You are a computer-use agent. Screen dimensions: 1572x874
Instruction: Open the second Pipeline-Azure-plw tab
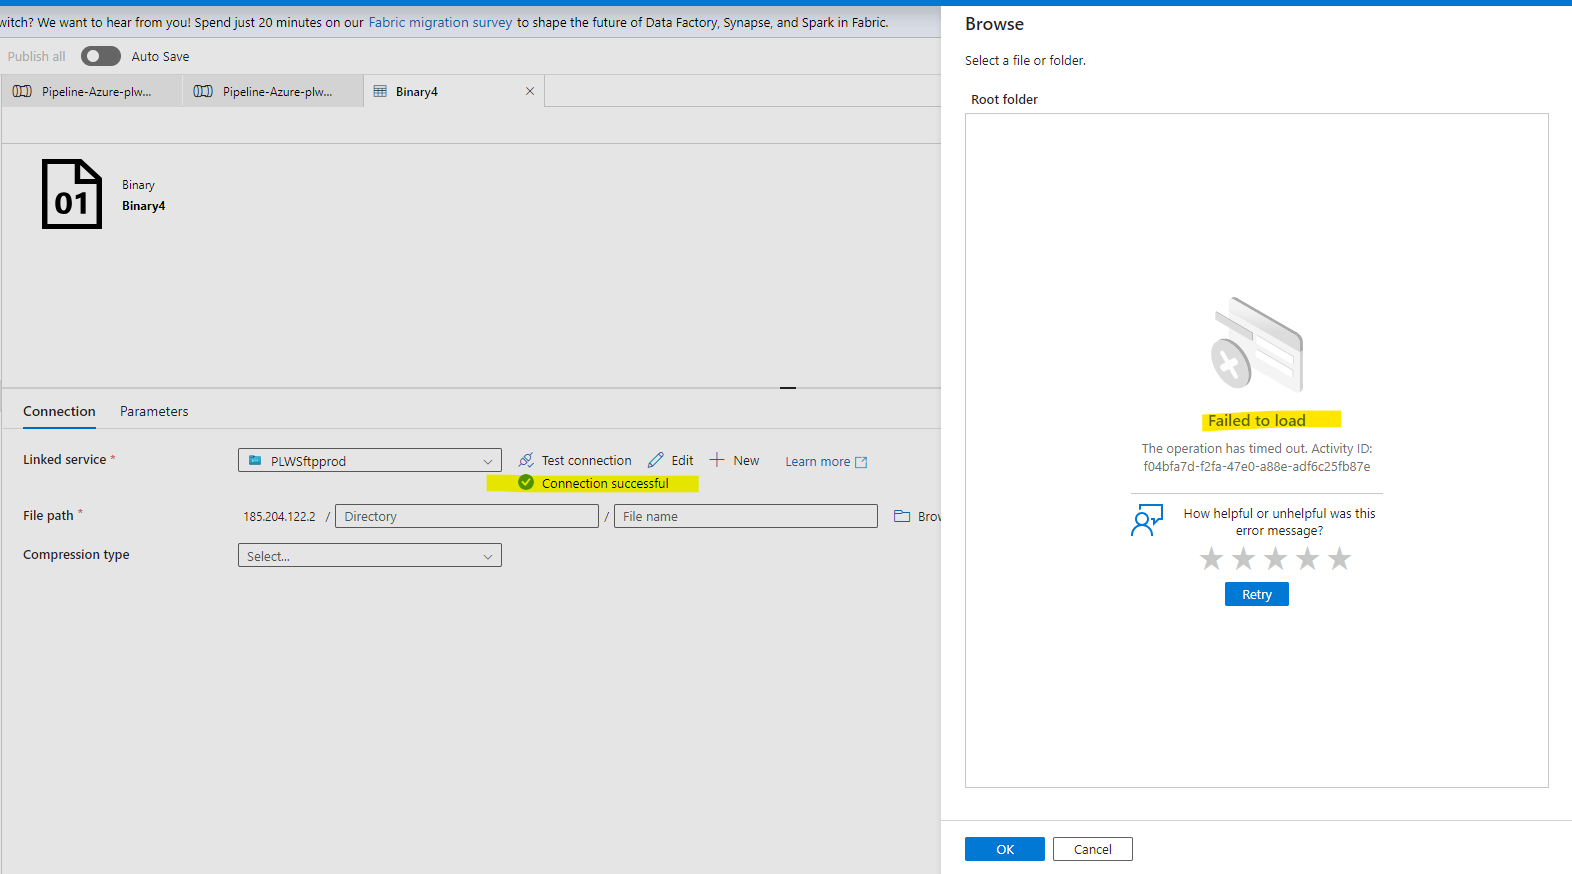(x=272, y=91)
